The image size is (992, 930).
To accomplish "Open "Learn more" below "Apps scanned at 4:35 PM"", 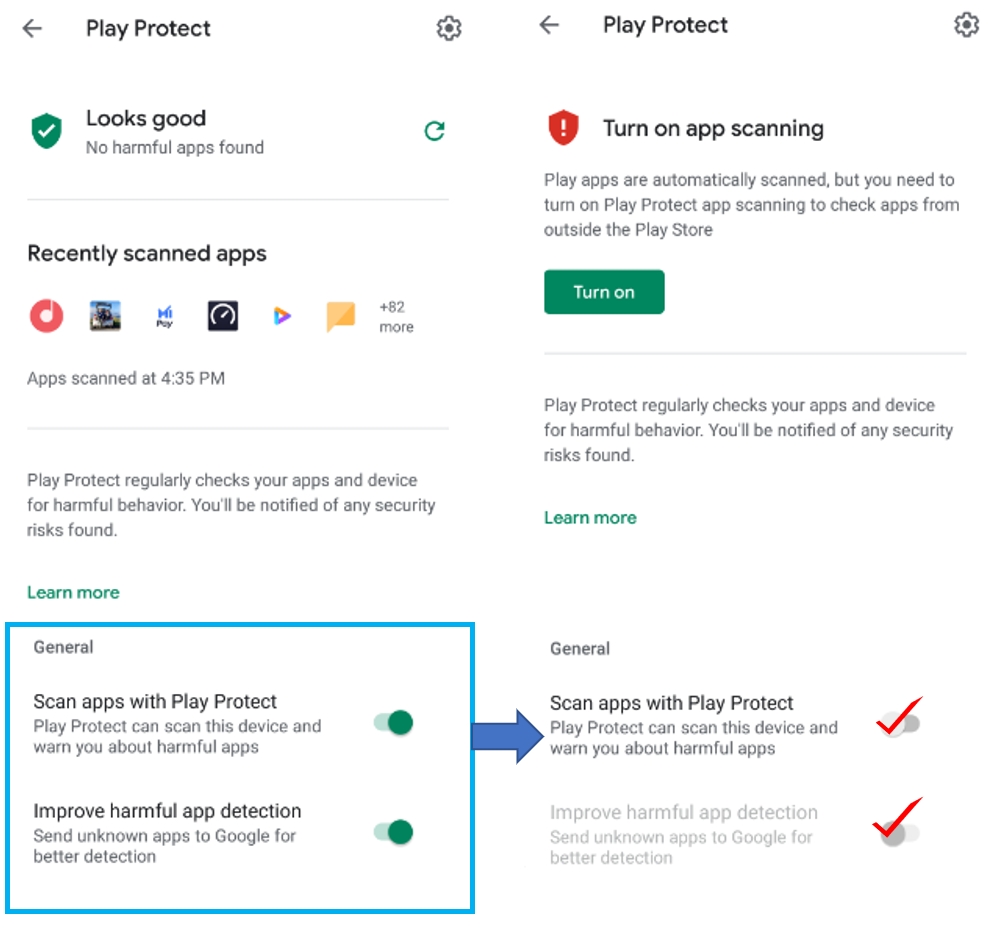I will click(x=73, y=592).
